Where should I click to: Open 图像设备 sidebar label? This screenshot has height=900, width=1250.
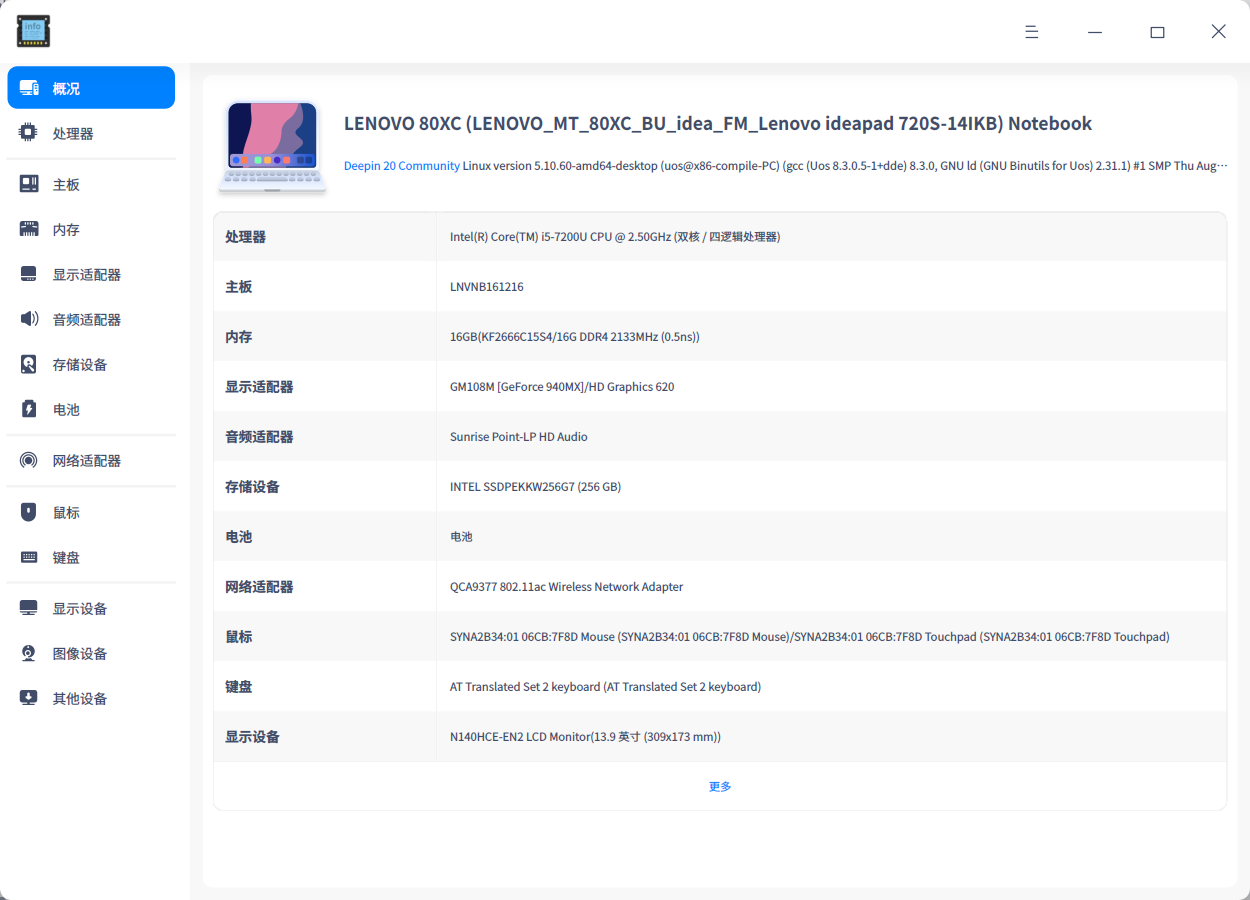pyautogui.click(x=80, y=653)
